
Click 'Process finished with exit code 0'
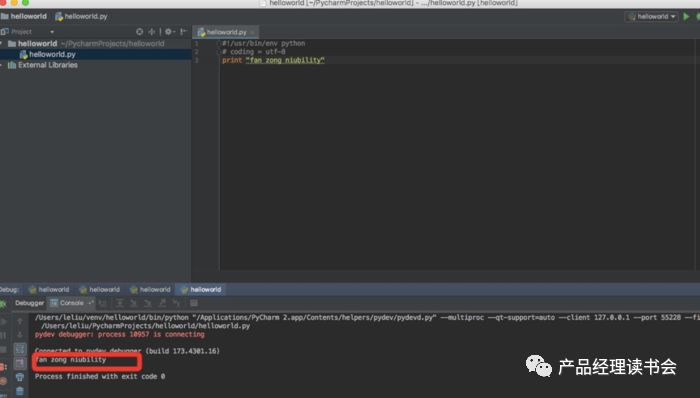[100, 377]
